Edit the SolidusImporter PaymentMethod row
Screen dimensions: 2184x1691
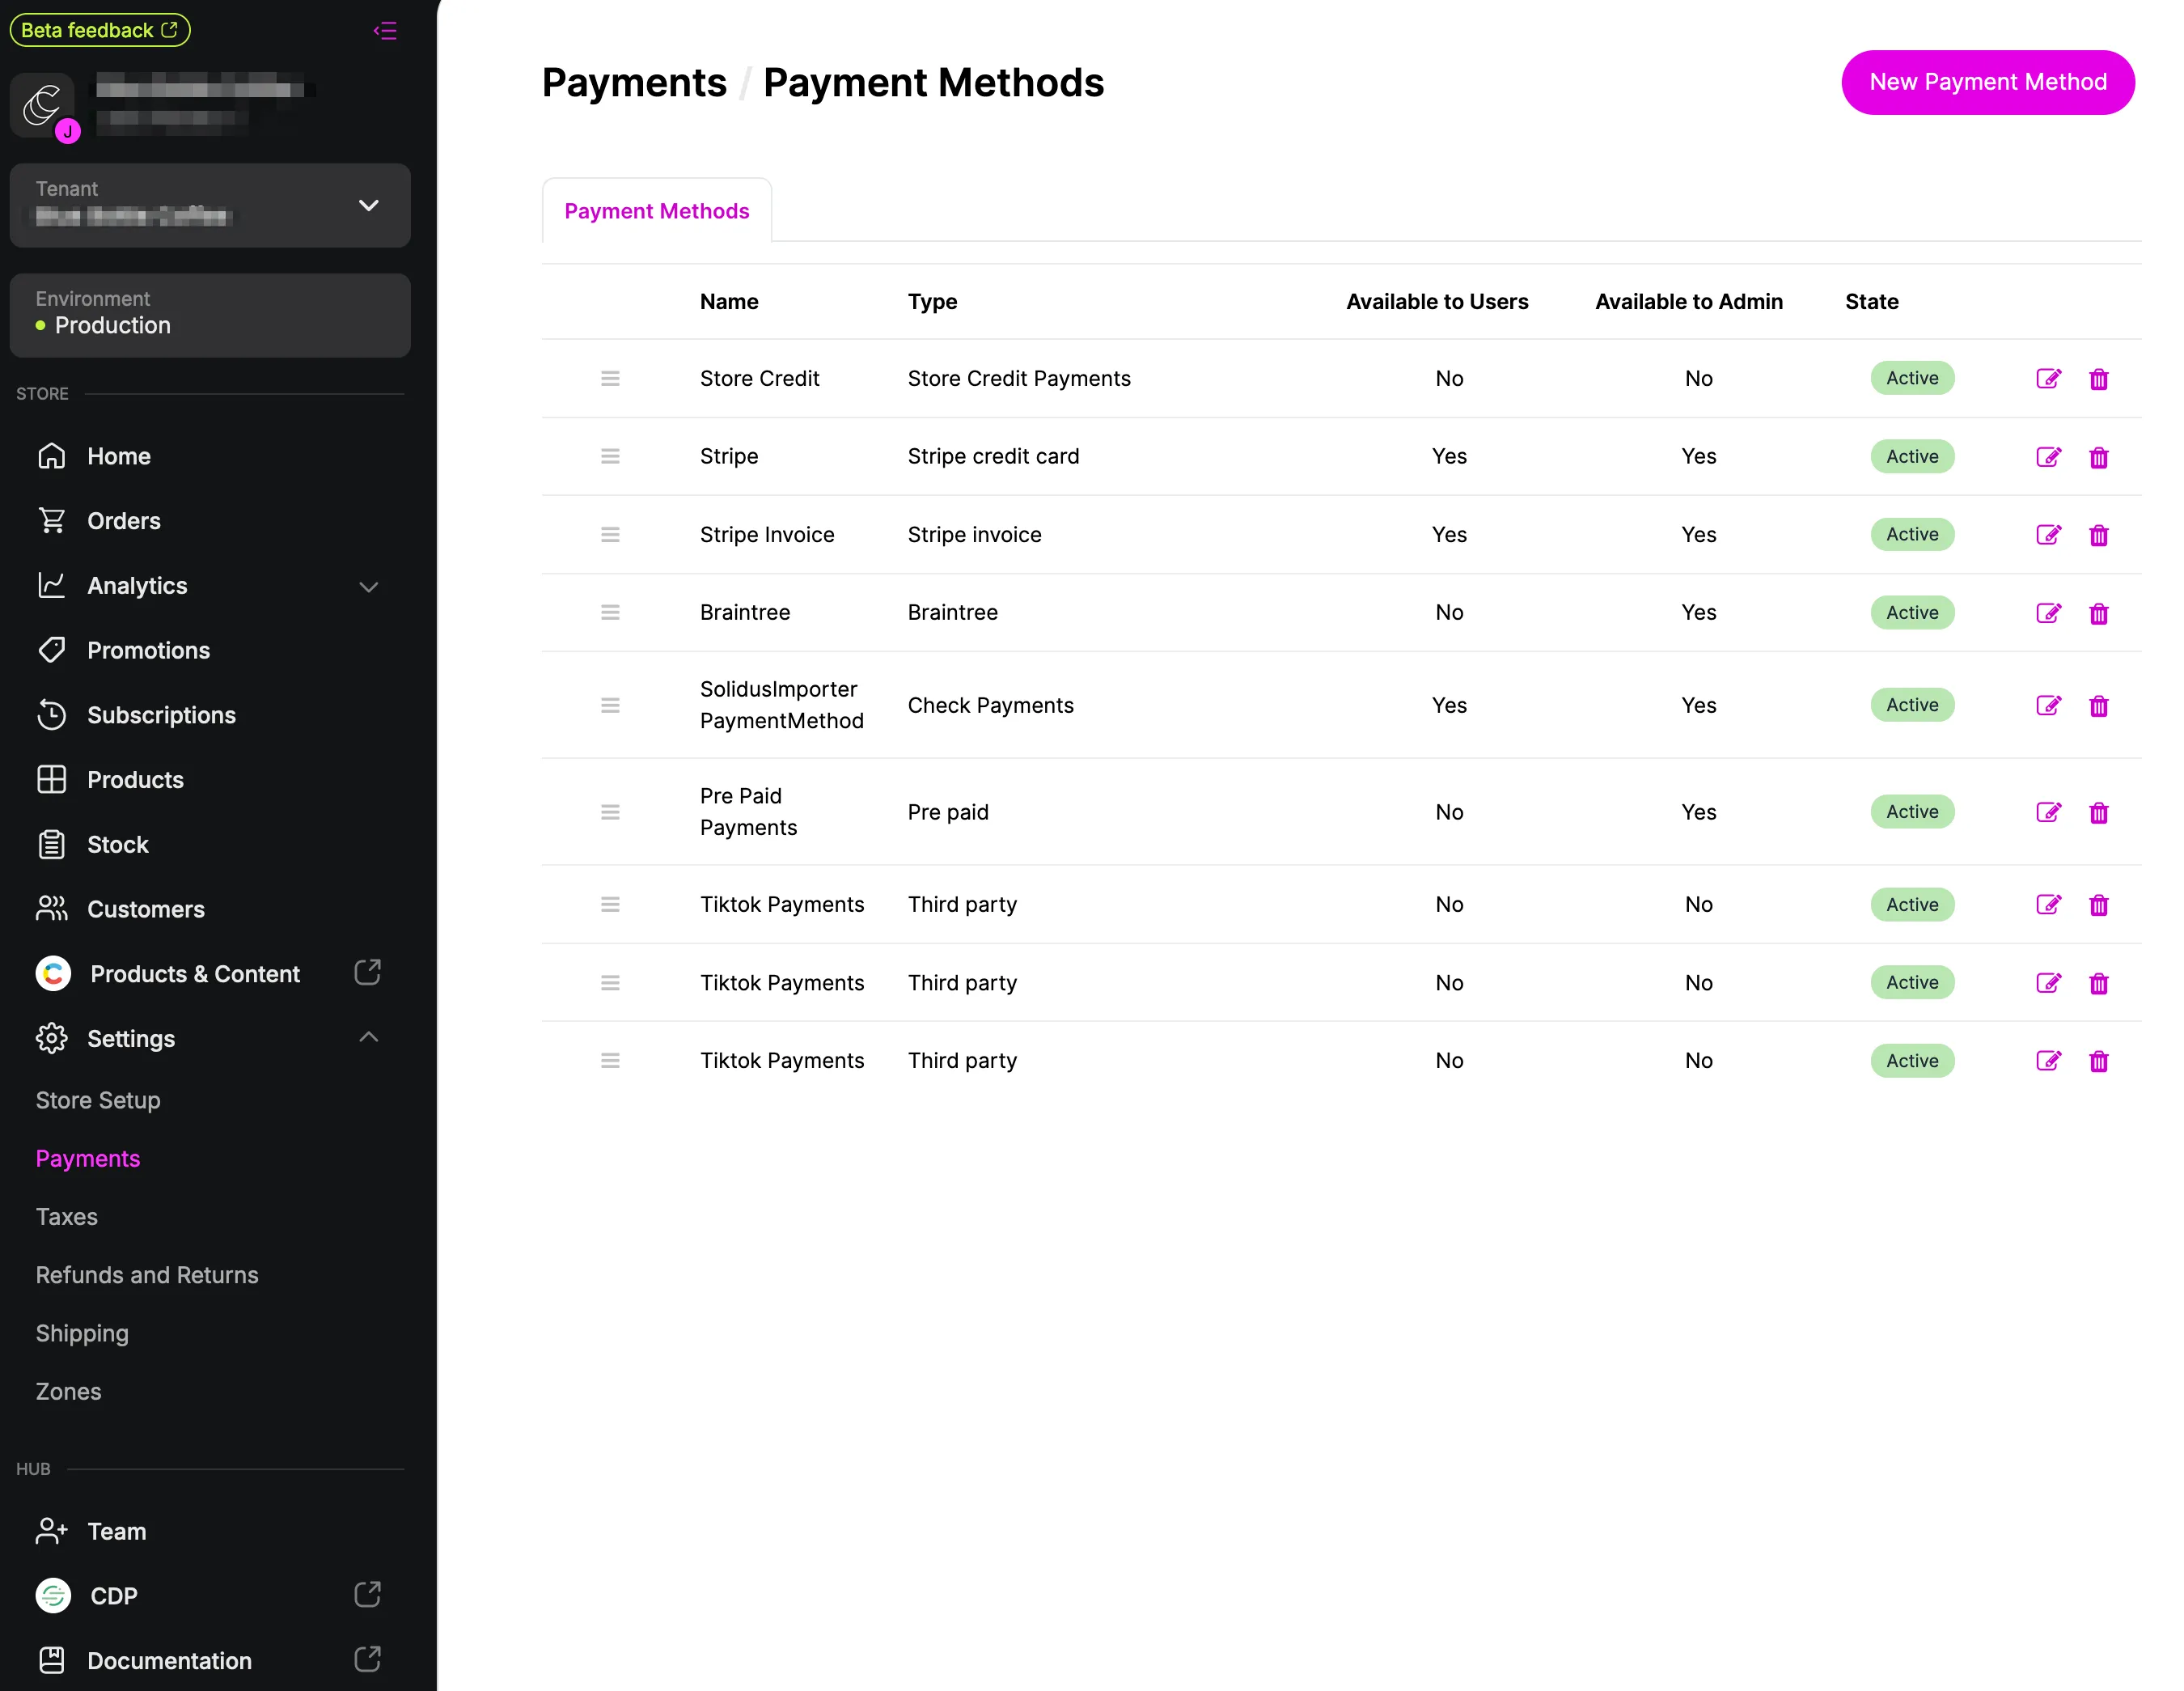[2048, 705]
